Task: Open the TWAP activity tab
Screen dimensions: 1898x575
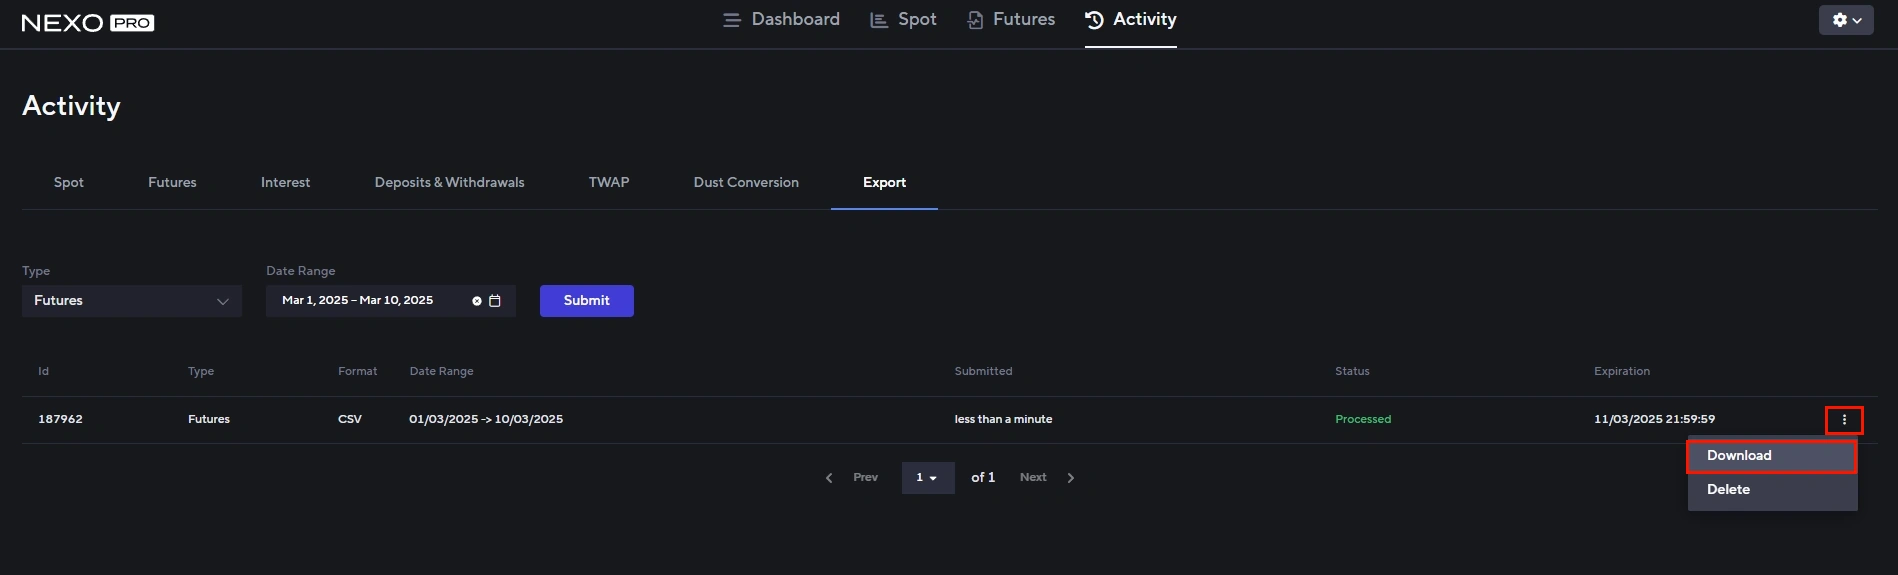Action: pos(608,183)
